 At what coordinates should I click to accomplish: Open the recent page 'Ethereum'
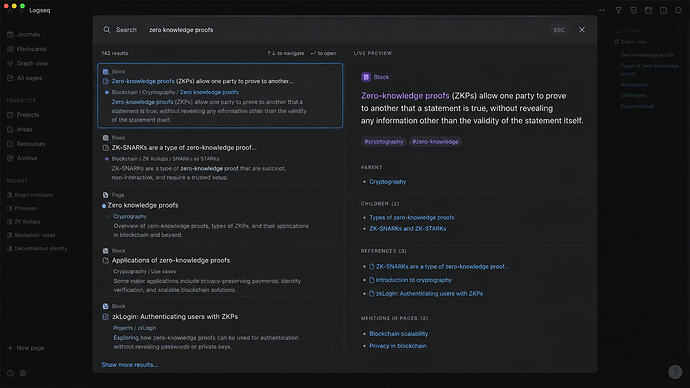tap(22, 208)
